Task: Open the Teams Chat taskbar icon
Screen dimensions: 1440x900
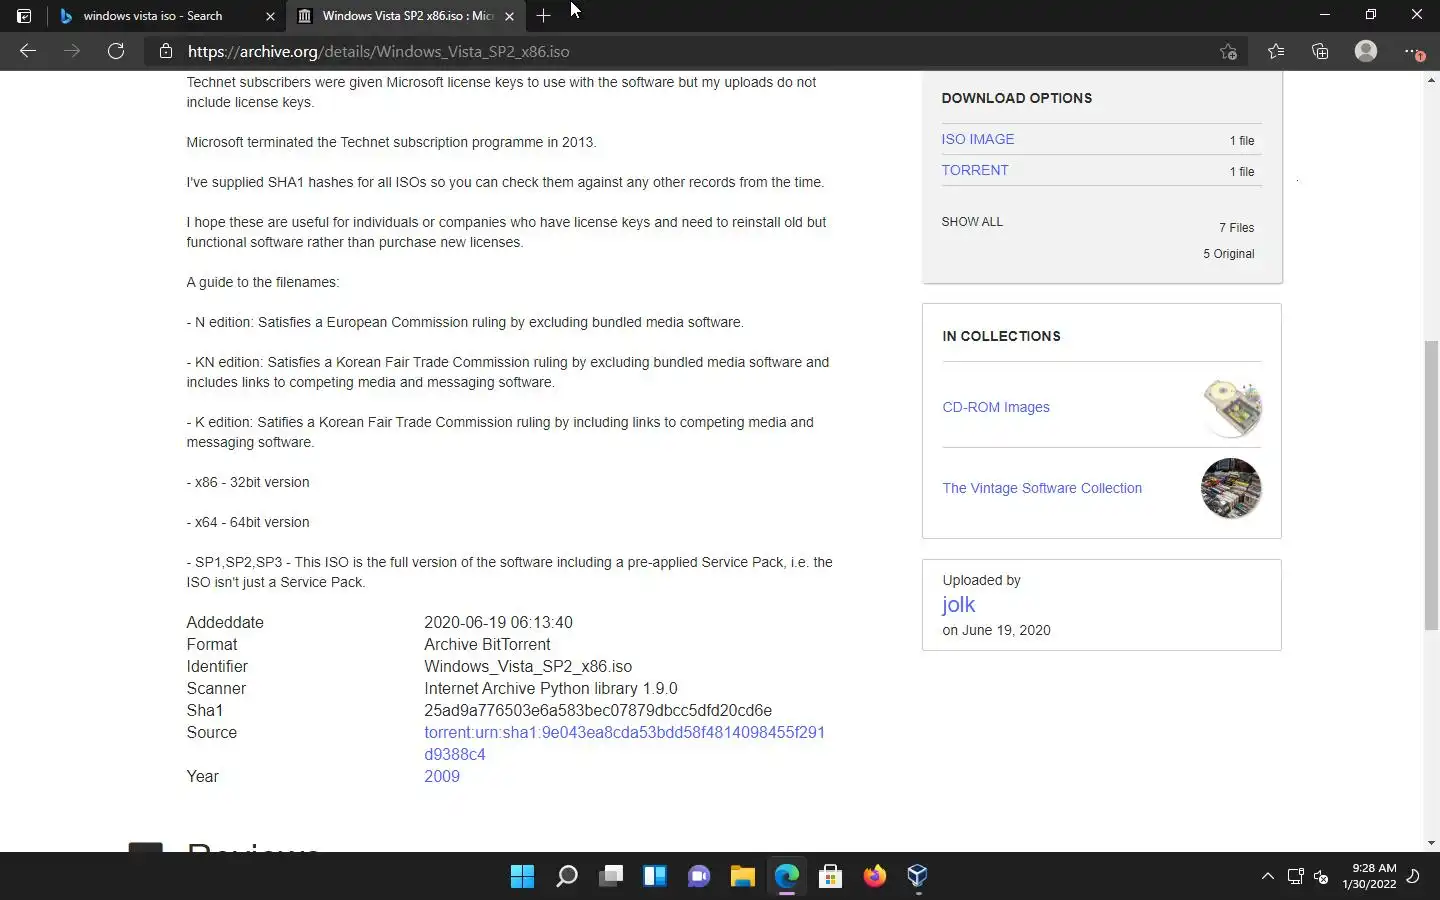Action: 699,877
